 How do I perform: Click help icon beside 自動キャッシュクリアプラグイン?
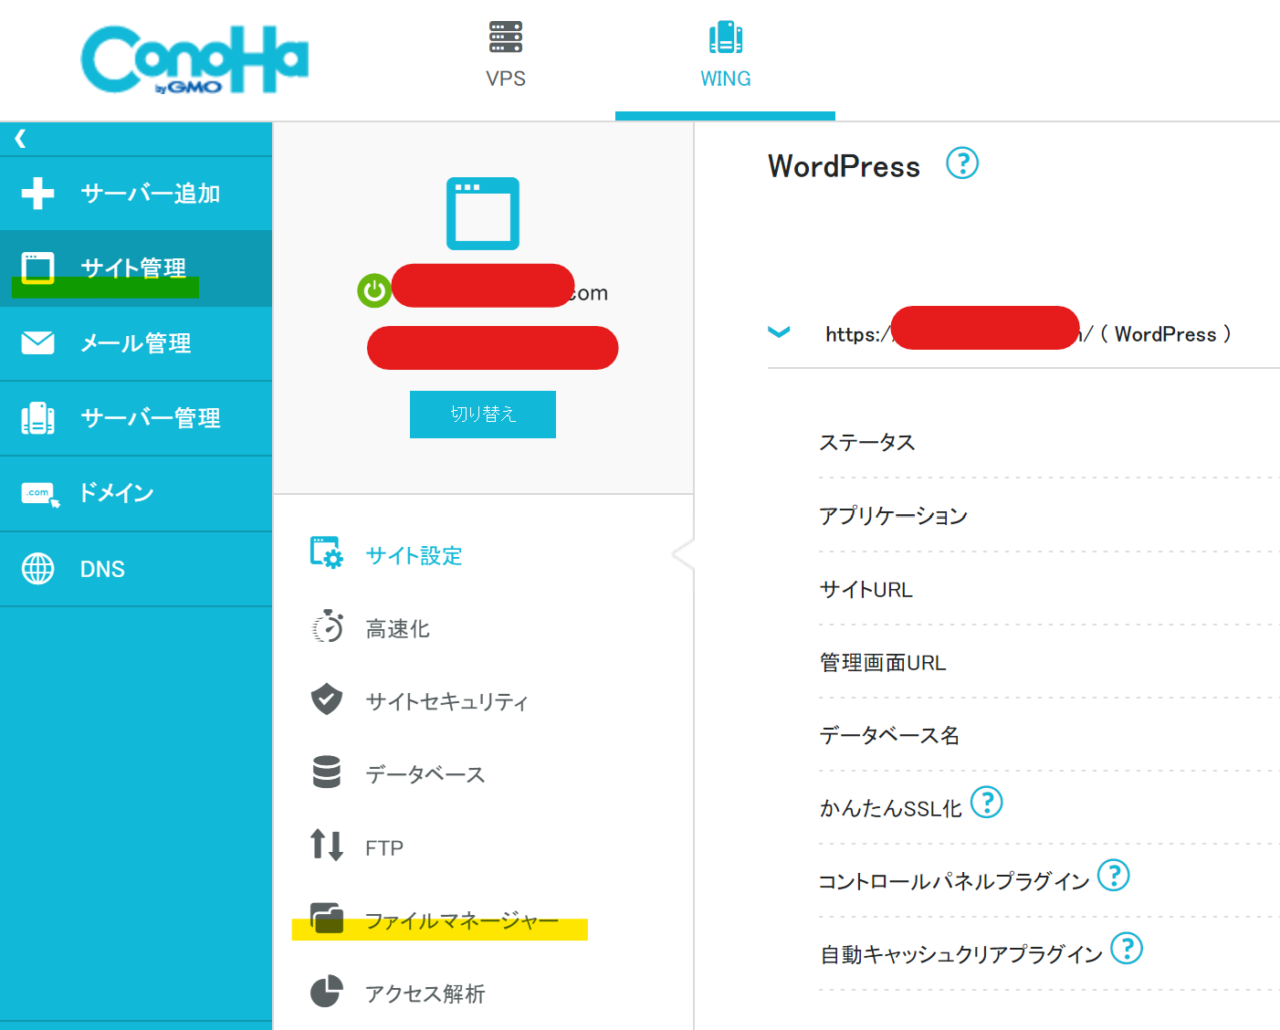coord(1126,948)
